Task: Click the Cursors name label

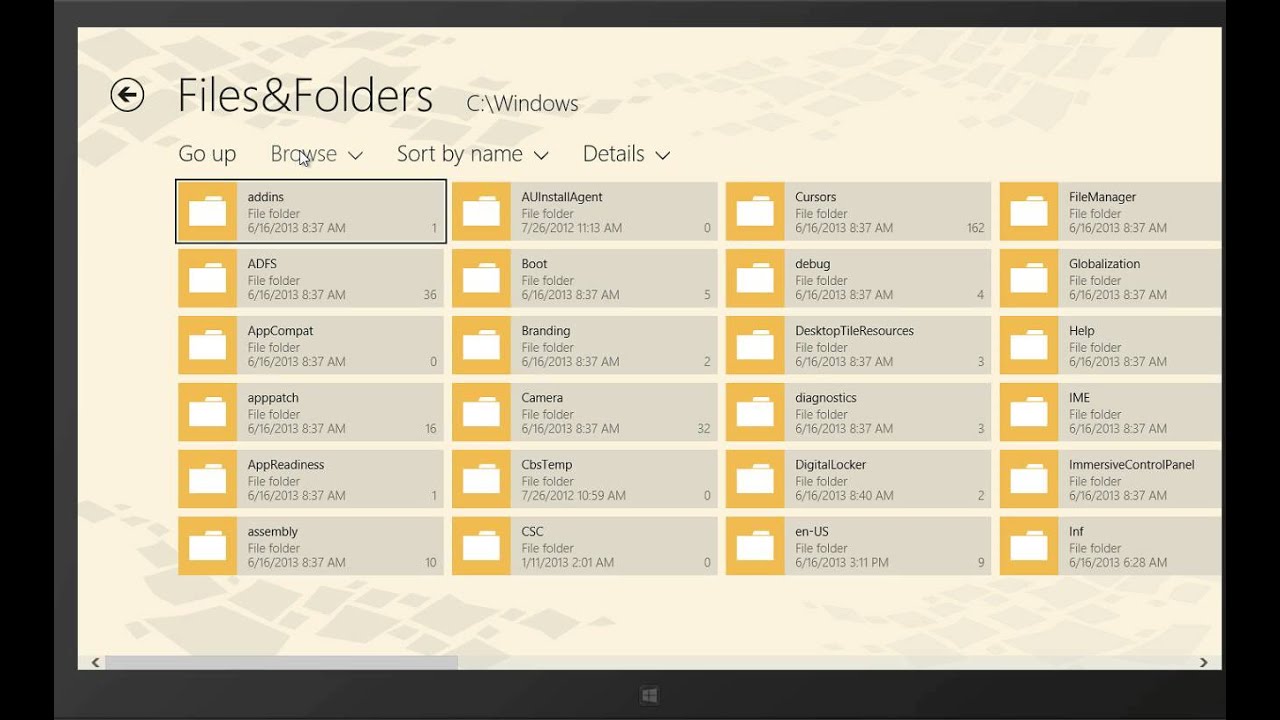Action: point(816,197)
